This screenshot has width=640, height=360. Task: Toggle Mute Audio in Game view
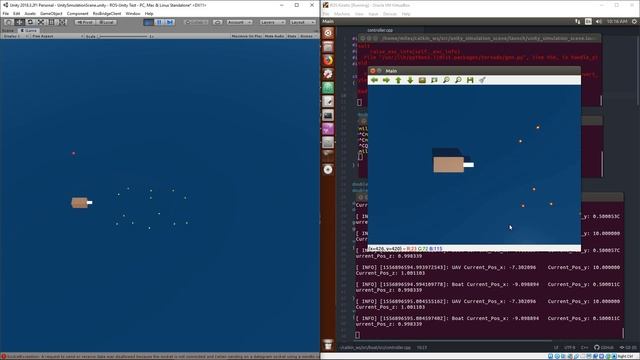coord(274,36)
